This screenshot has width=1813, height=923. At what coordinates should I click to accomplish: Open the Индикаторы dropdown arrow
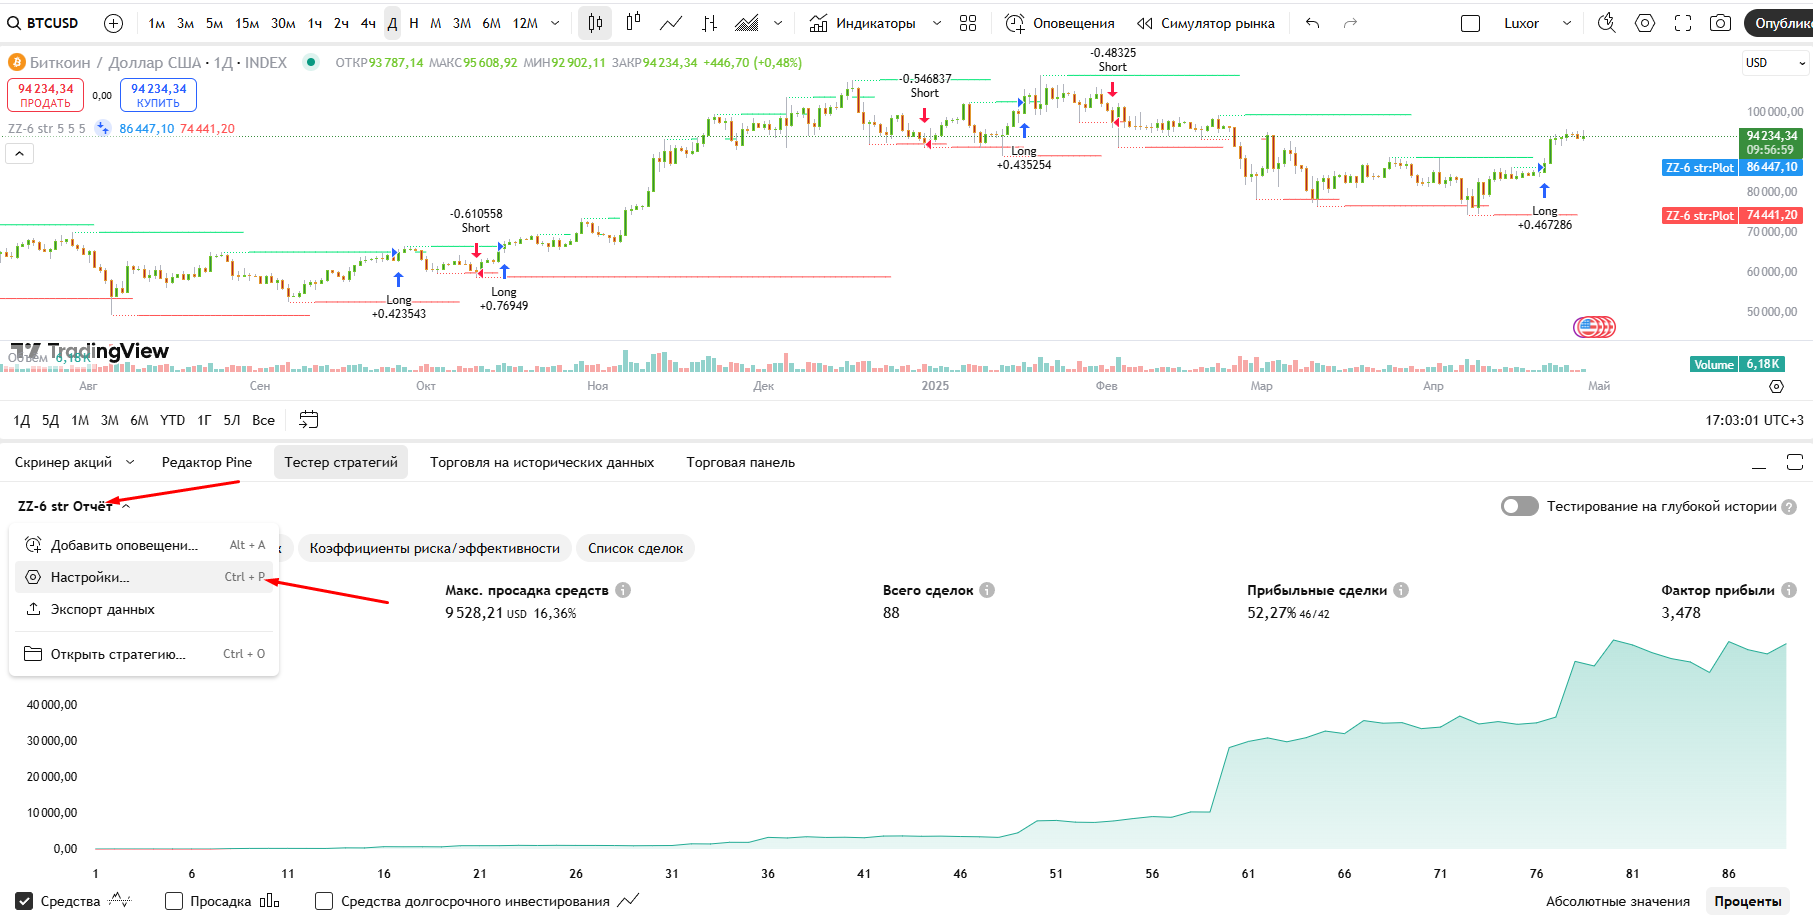pyautogui.click(x=937, y=23)
